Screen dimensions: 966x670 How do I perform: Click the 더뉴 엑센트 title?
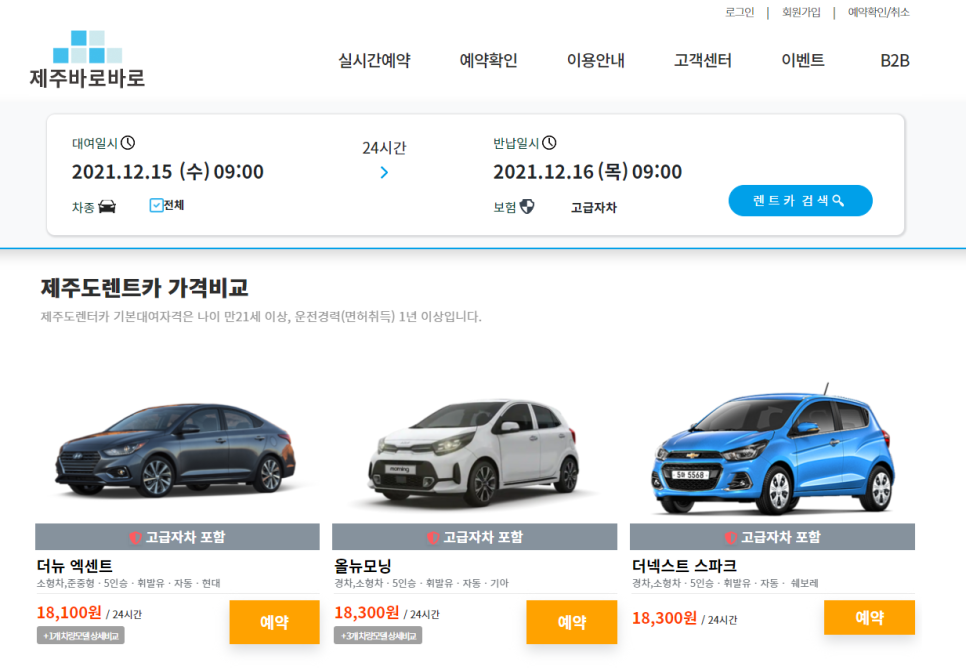tap(75, 566)
